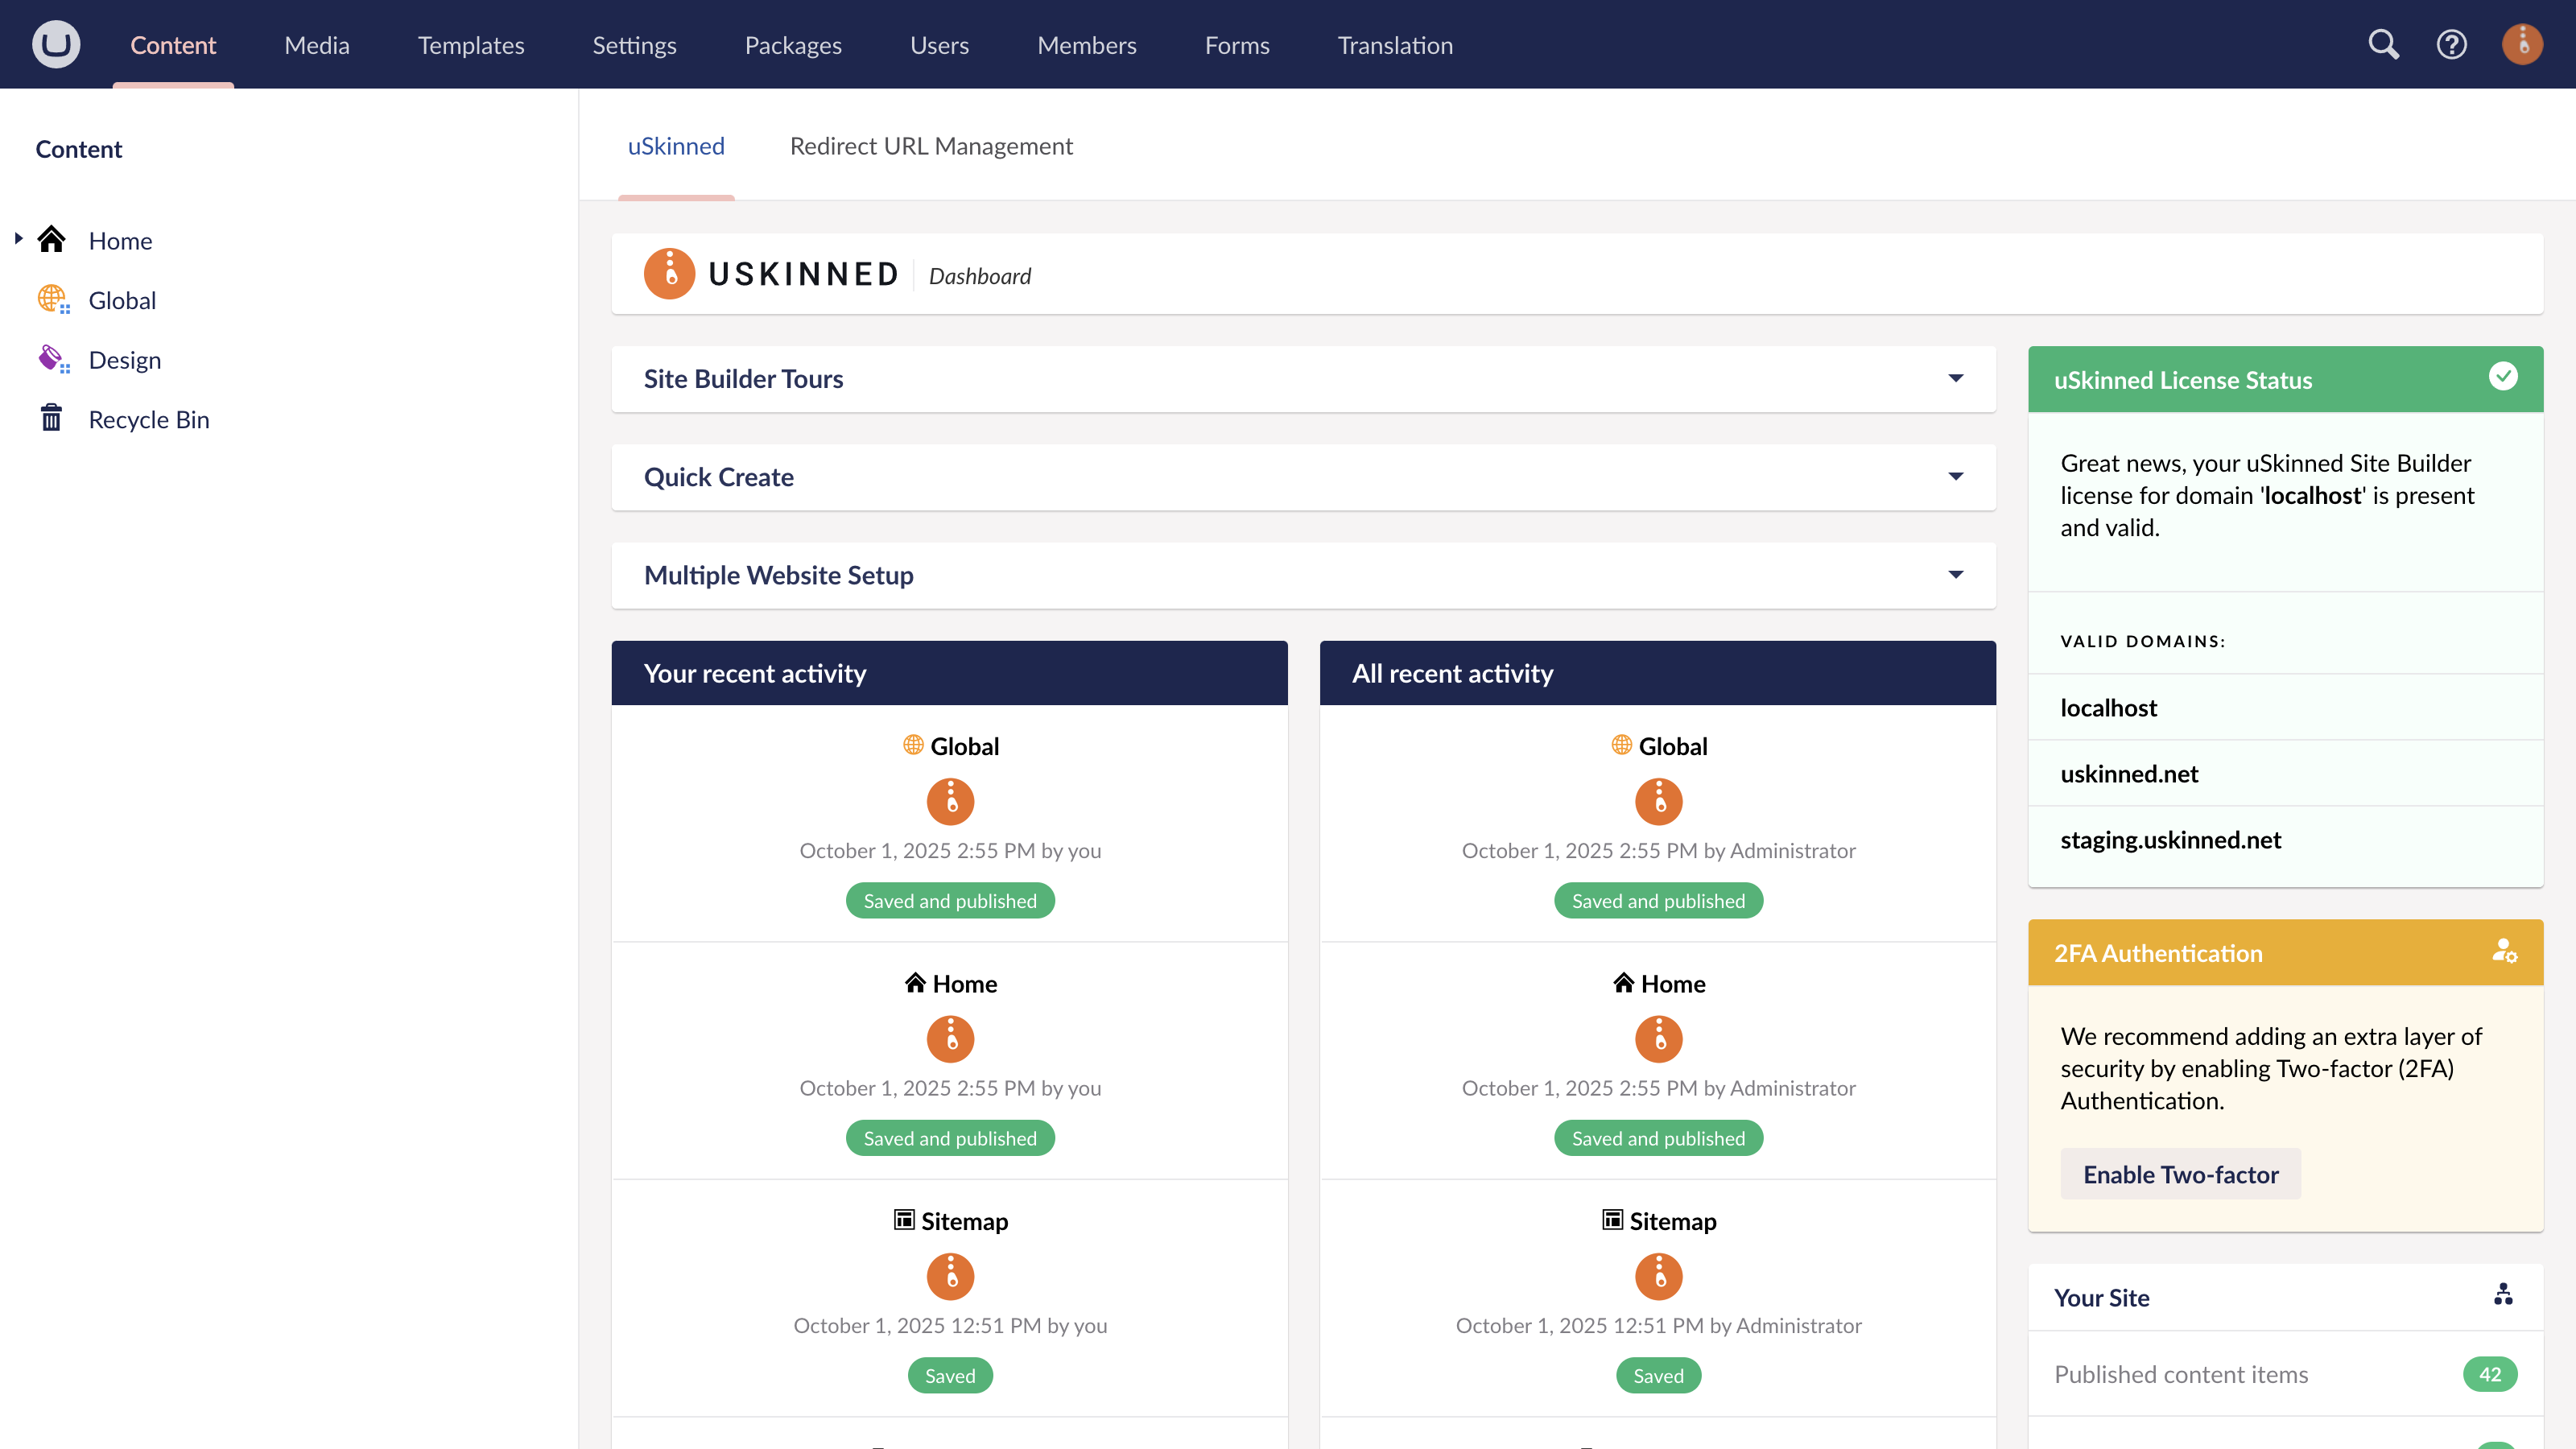Viewport: 2576px width, 1449px height.
Task: Click the 2FA Authentication user-settings icon
Action: pos(2503,951)
